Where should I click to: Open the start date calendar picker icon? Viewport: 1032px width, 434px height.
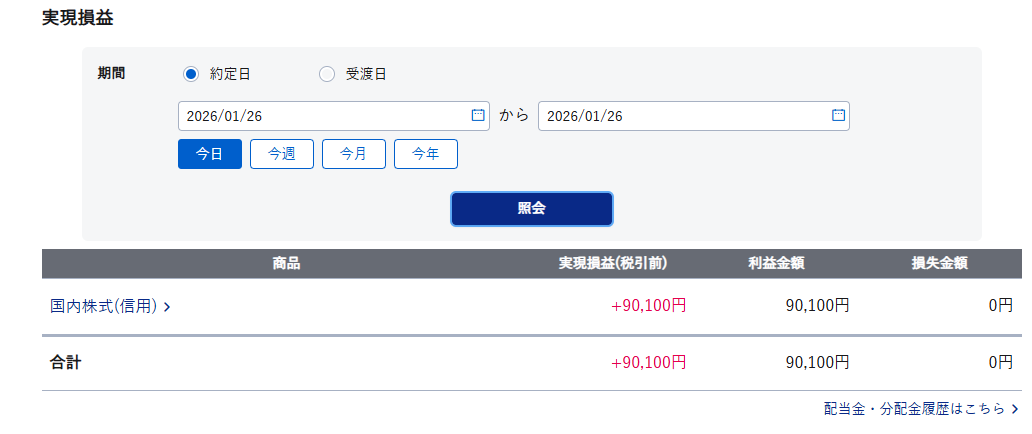tap(478, 115)
